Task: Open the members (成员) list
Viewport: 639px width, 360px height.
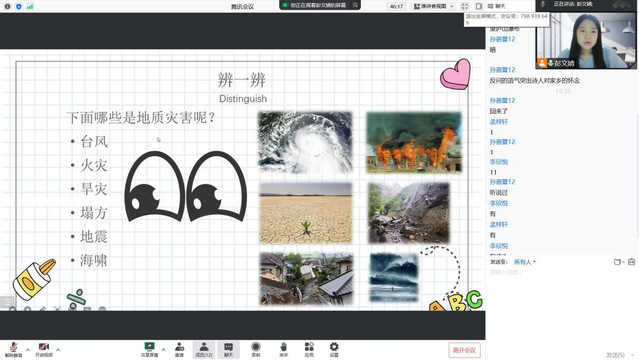Action: (x=204, y=350)
